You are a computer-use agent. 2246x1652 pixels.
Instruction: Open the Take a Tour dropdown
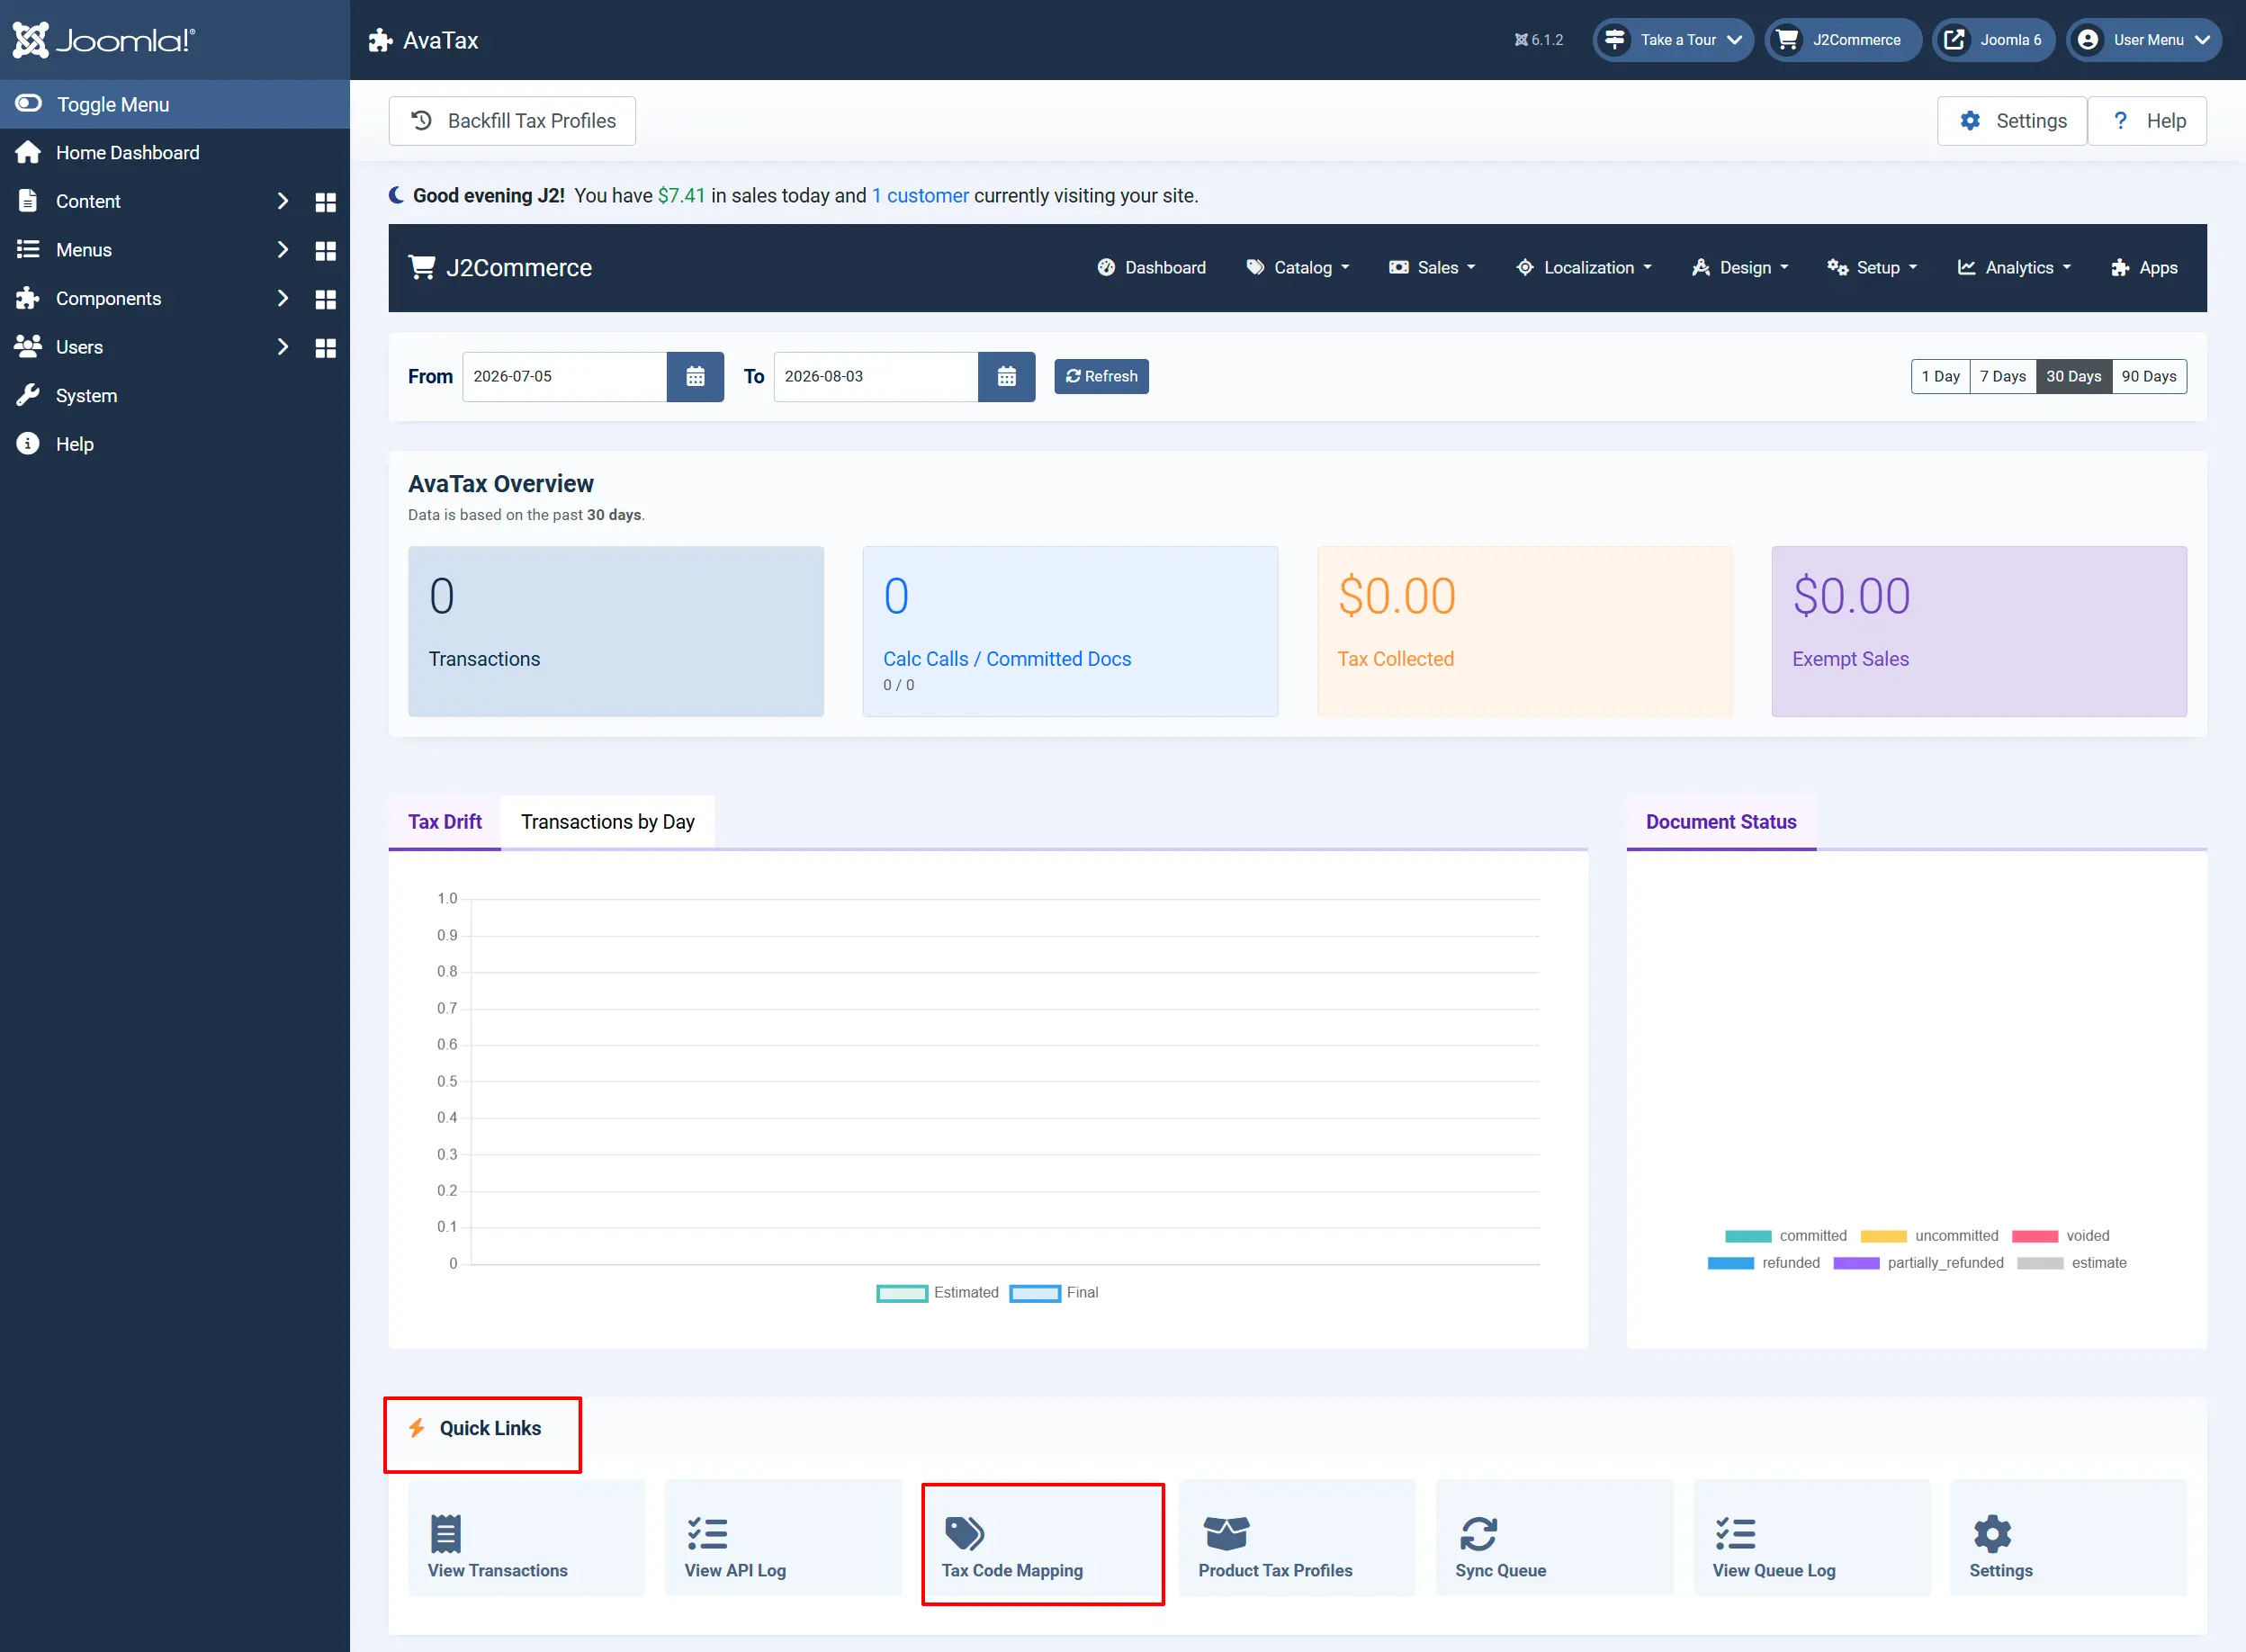click(1673, 40)
